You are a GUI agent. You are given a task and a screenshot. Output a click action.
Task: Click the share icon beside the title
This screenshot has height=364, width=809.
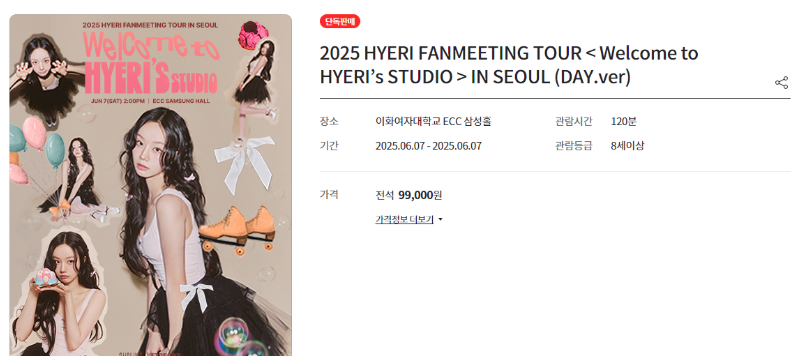click(x=781, y=82)
